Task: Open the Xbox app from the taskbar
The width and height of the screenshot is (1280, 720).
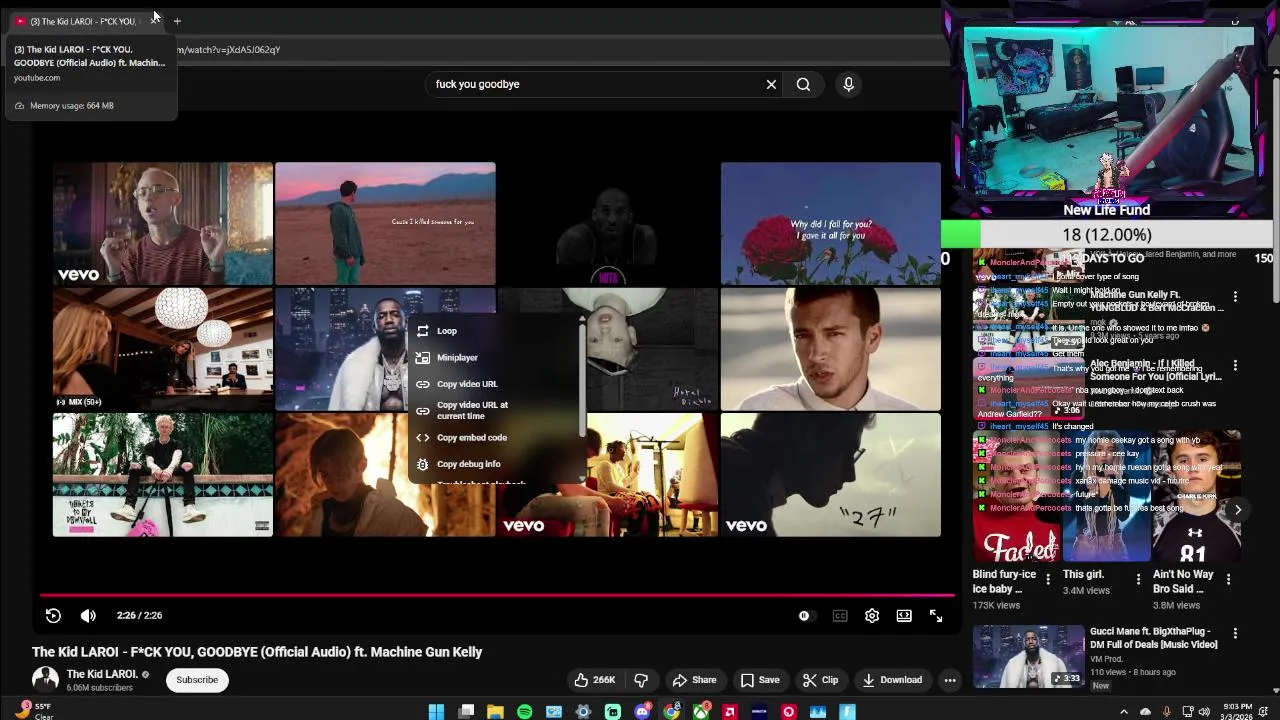Action: click(x=701, y=712)
